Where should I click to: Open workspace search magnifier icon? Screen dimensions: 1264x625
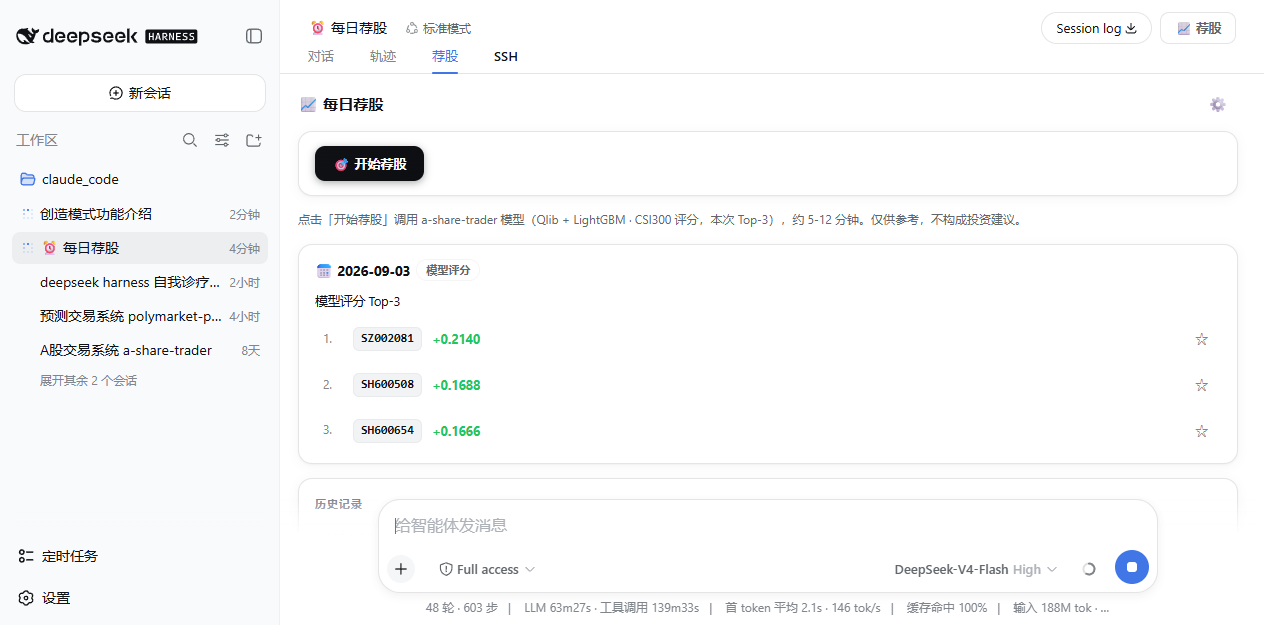click(x=190, y=141)
